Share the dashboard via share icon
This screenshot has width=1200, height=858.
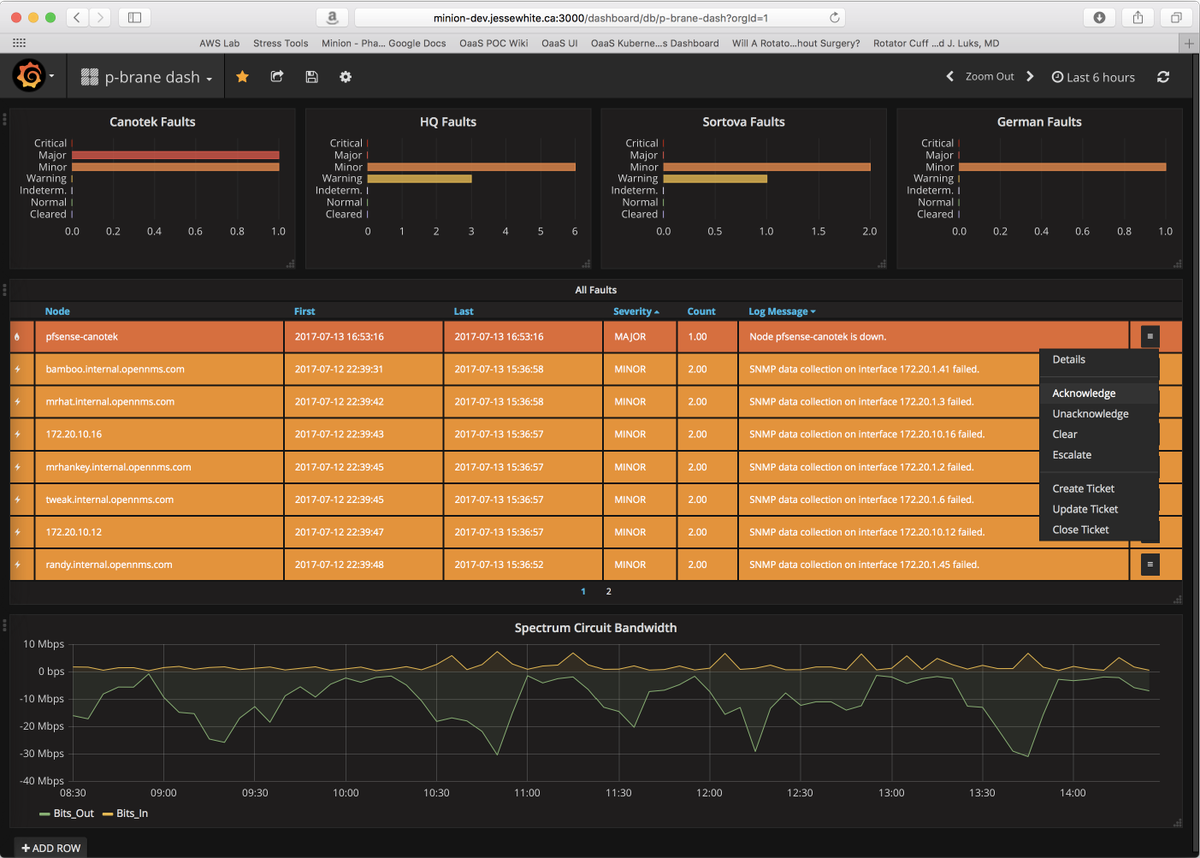click(x=277, y=77)
